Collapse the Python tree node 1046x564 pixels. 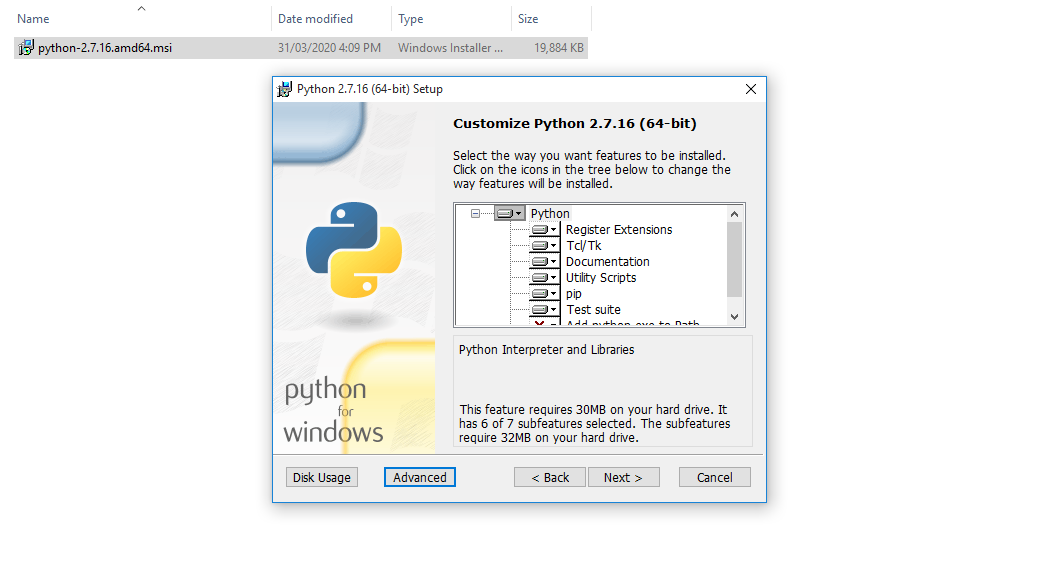476,213
